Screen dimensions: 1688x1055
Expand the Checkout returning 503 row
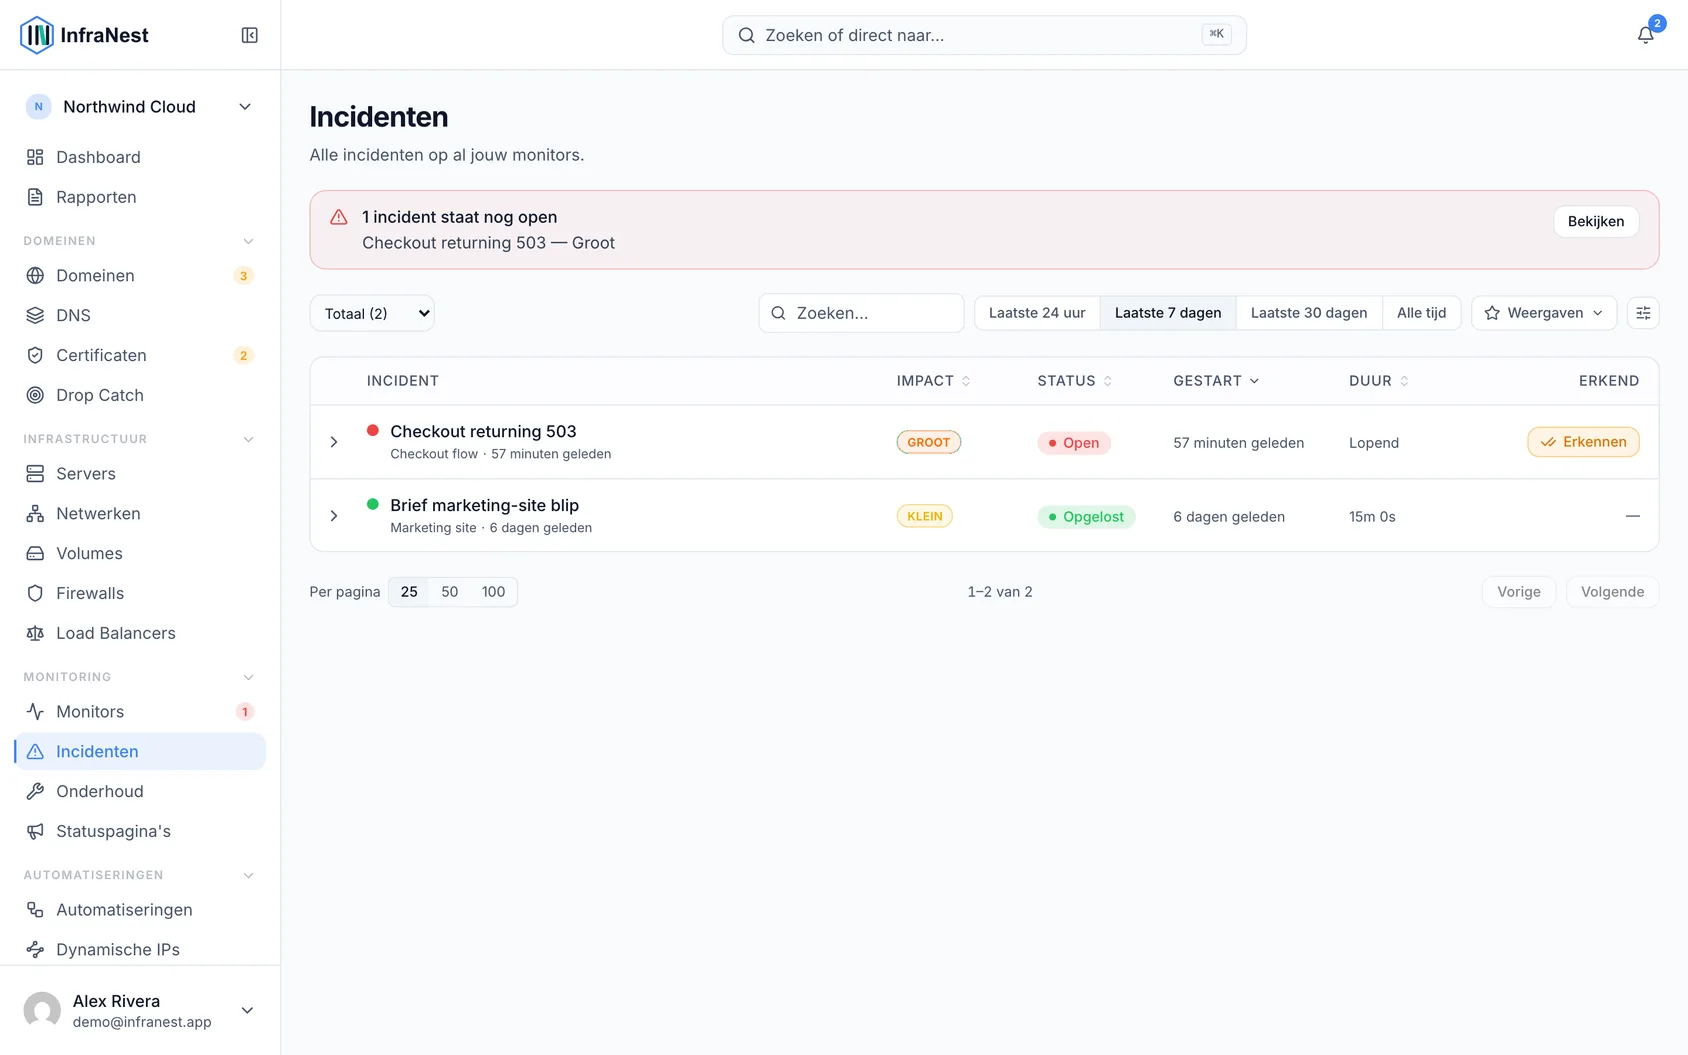click(x=334, y=442)
